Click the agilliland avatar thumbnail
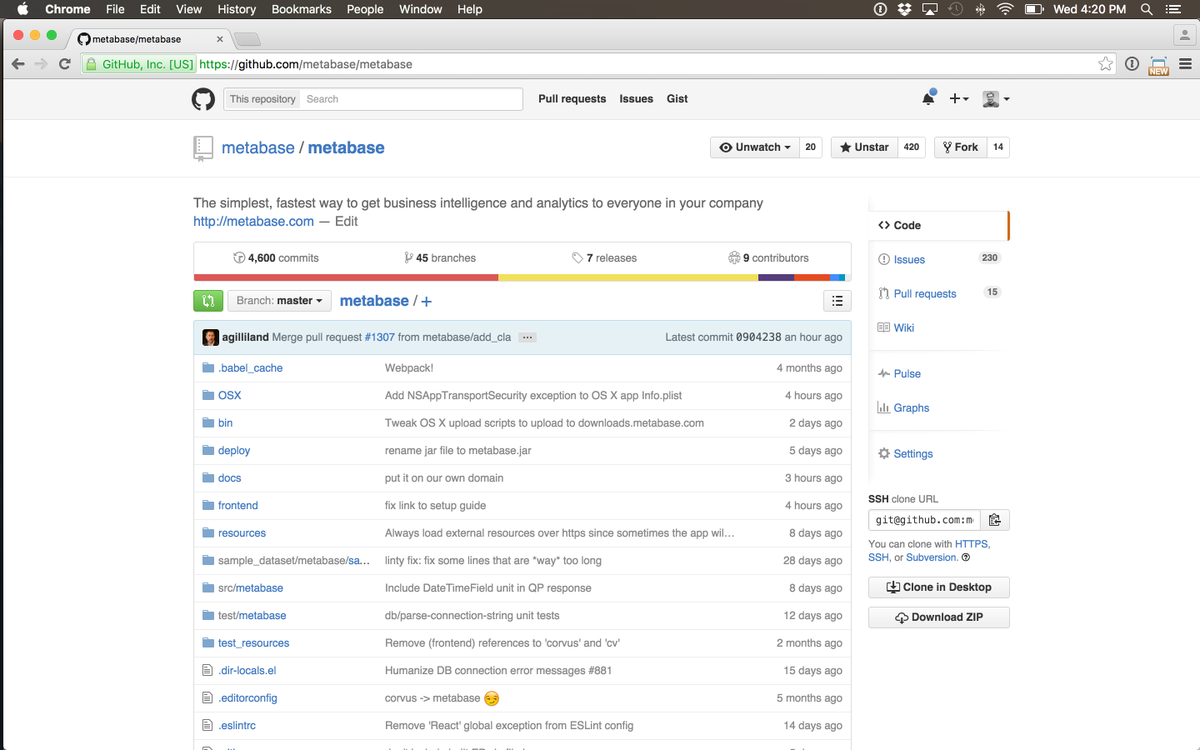This screenshot has height=750, width=1200. tap(210, 337)
